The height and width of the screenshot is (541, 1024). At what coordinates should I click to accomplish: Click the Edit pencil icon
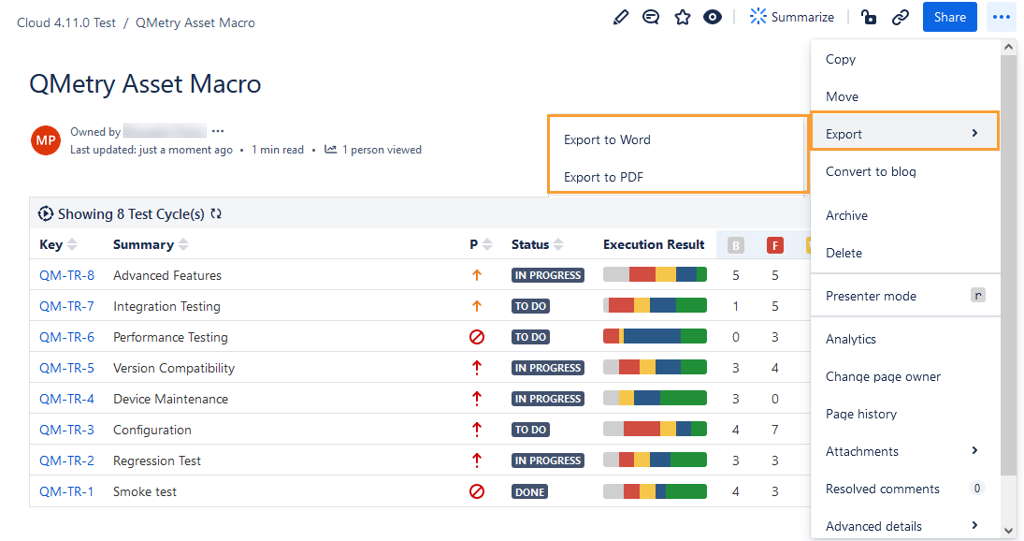tap(620, 17)
